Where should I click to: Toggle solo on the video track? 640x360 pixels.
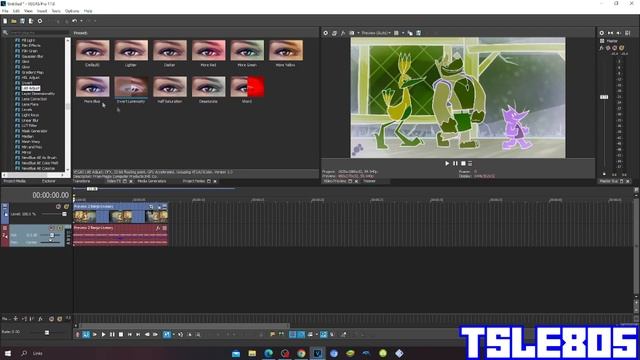(66, 207)
